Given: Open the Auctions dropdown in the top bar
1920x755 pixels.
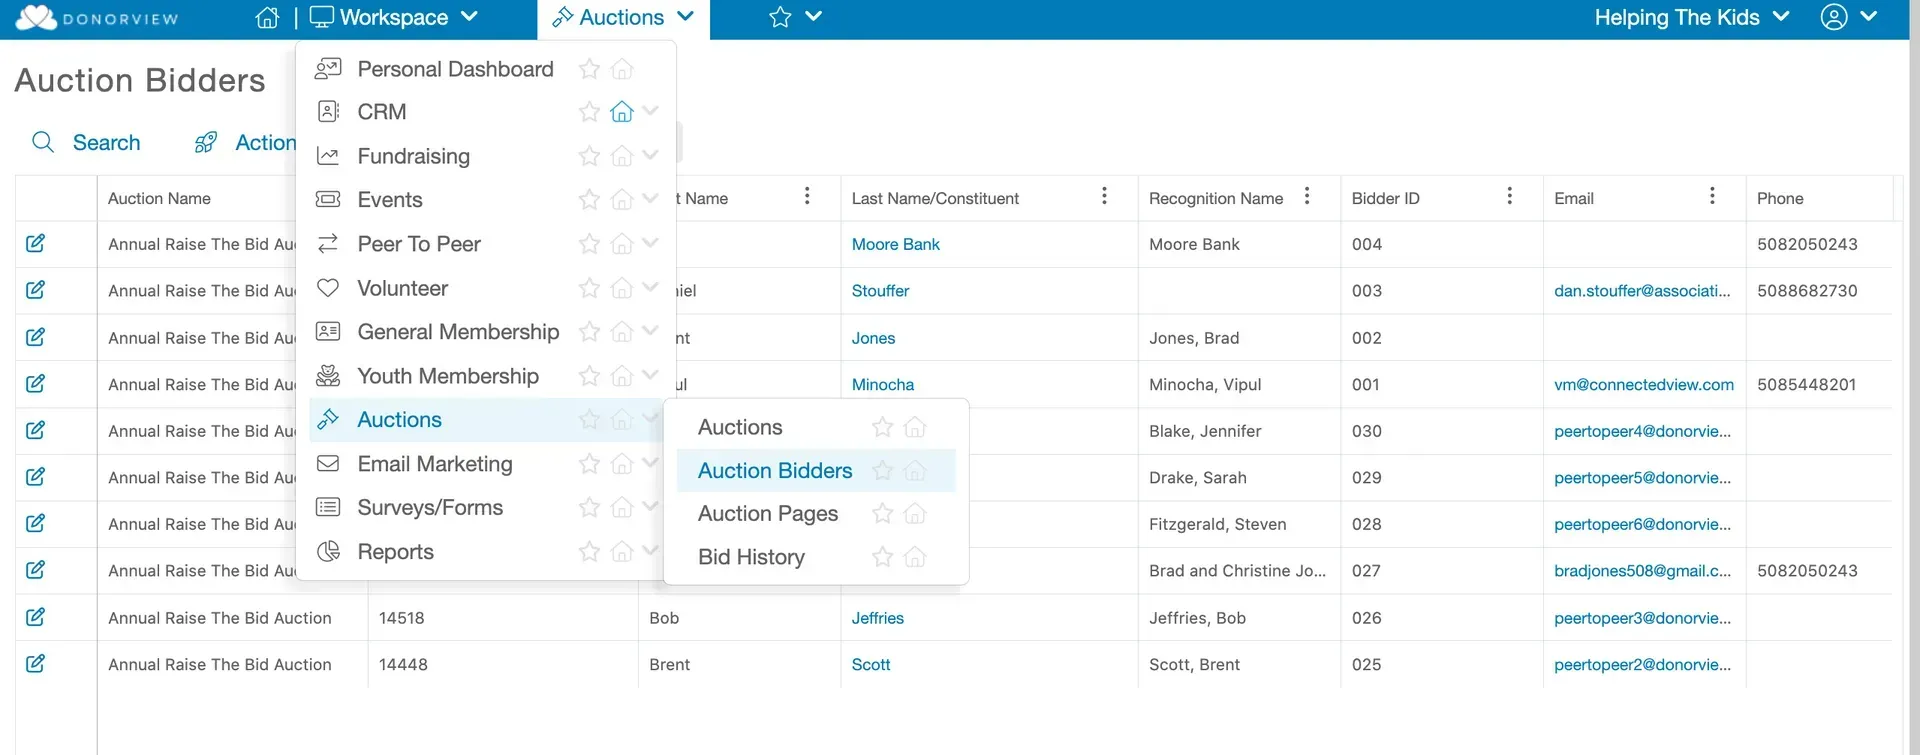Looking at the screenshot, I should point(623,18).
